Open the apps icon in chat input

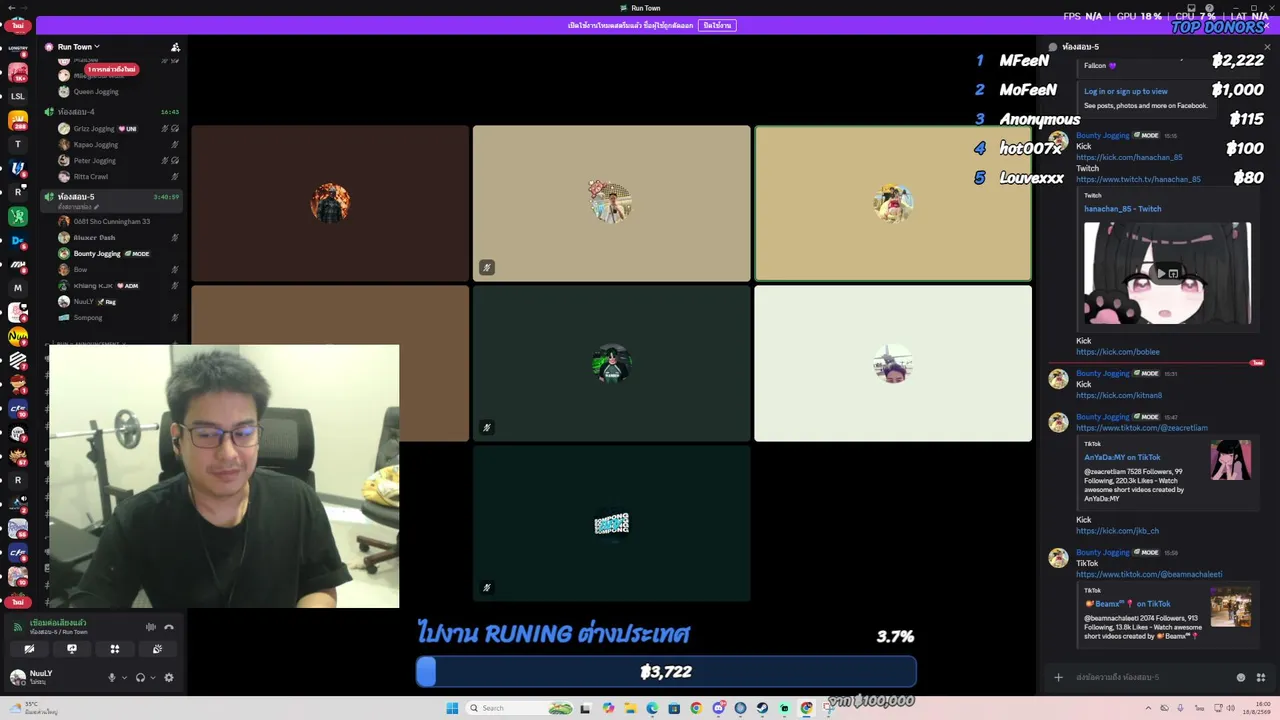1261,677
